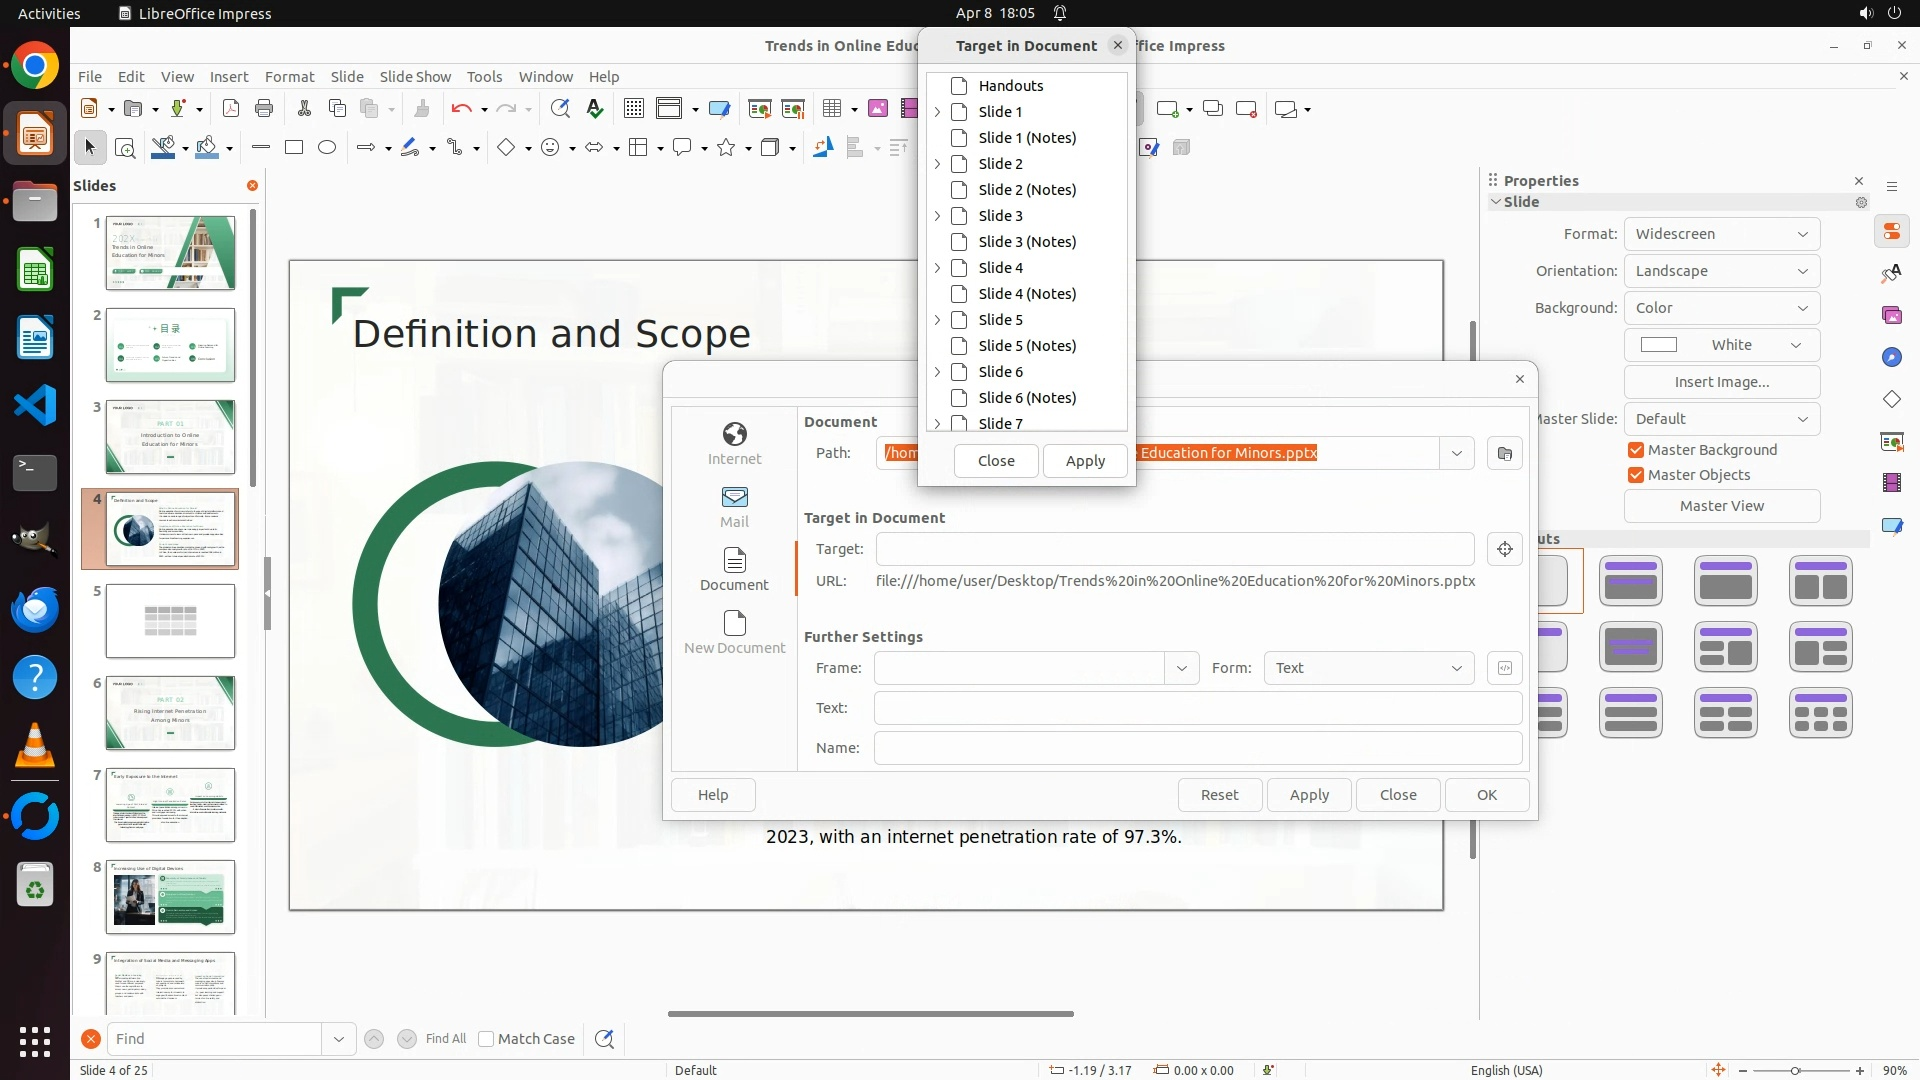Open the Slide Show menu
The image size is (1920, 1080).
(415, 76)
